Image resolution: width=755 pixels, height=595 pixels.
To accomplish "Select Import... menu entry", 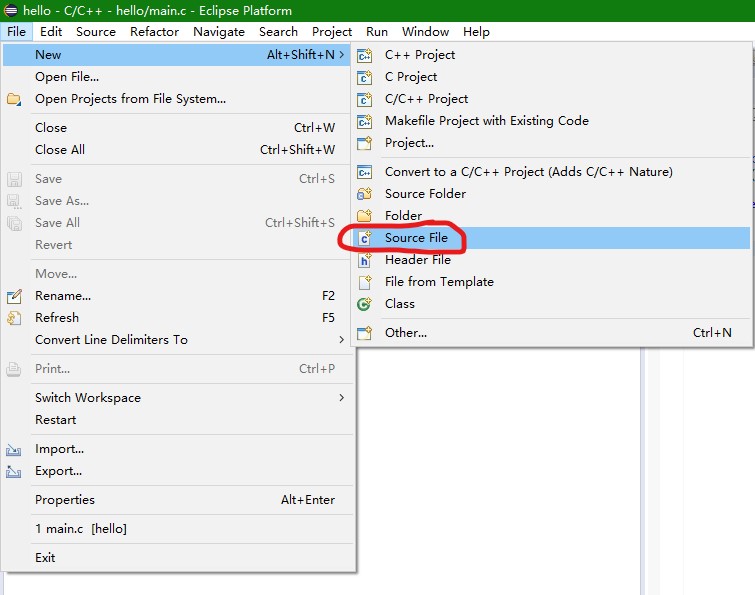I will [178, 449].
